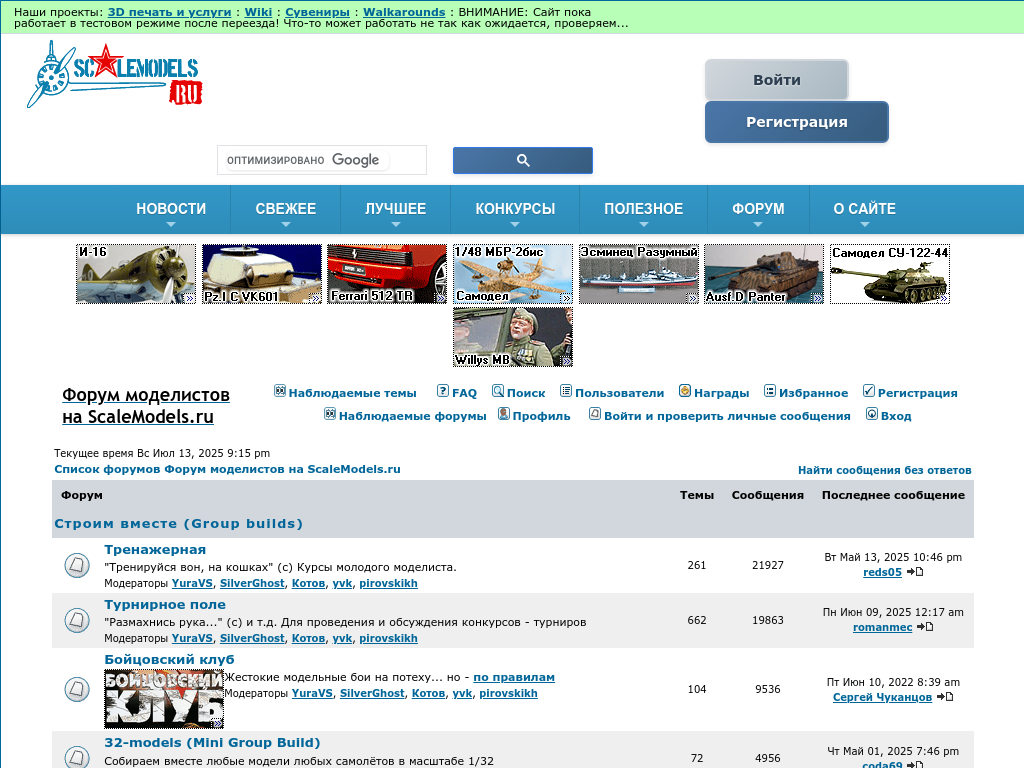1024x768 pixels.
Task: Open the Профиль profile icon
Action: pyautogui.click(x=504, y=415)
